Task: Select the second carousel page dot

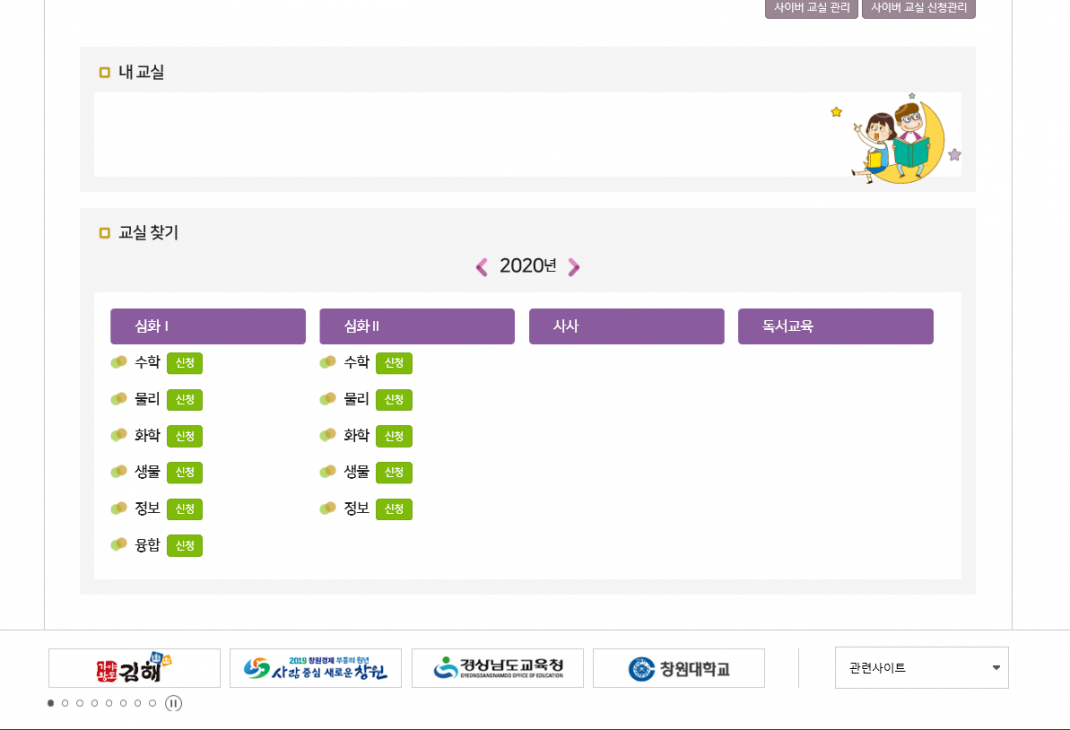Action: pyautogui.click(x=65, y=703)
